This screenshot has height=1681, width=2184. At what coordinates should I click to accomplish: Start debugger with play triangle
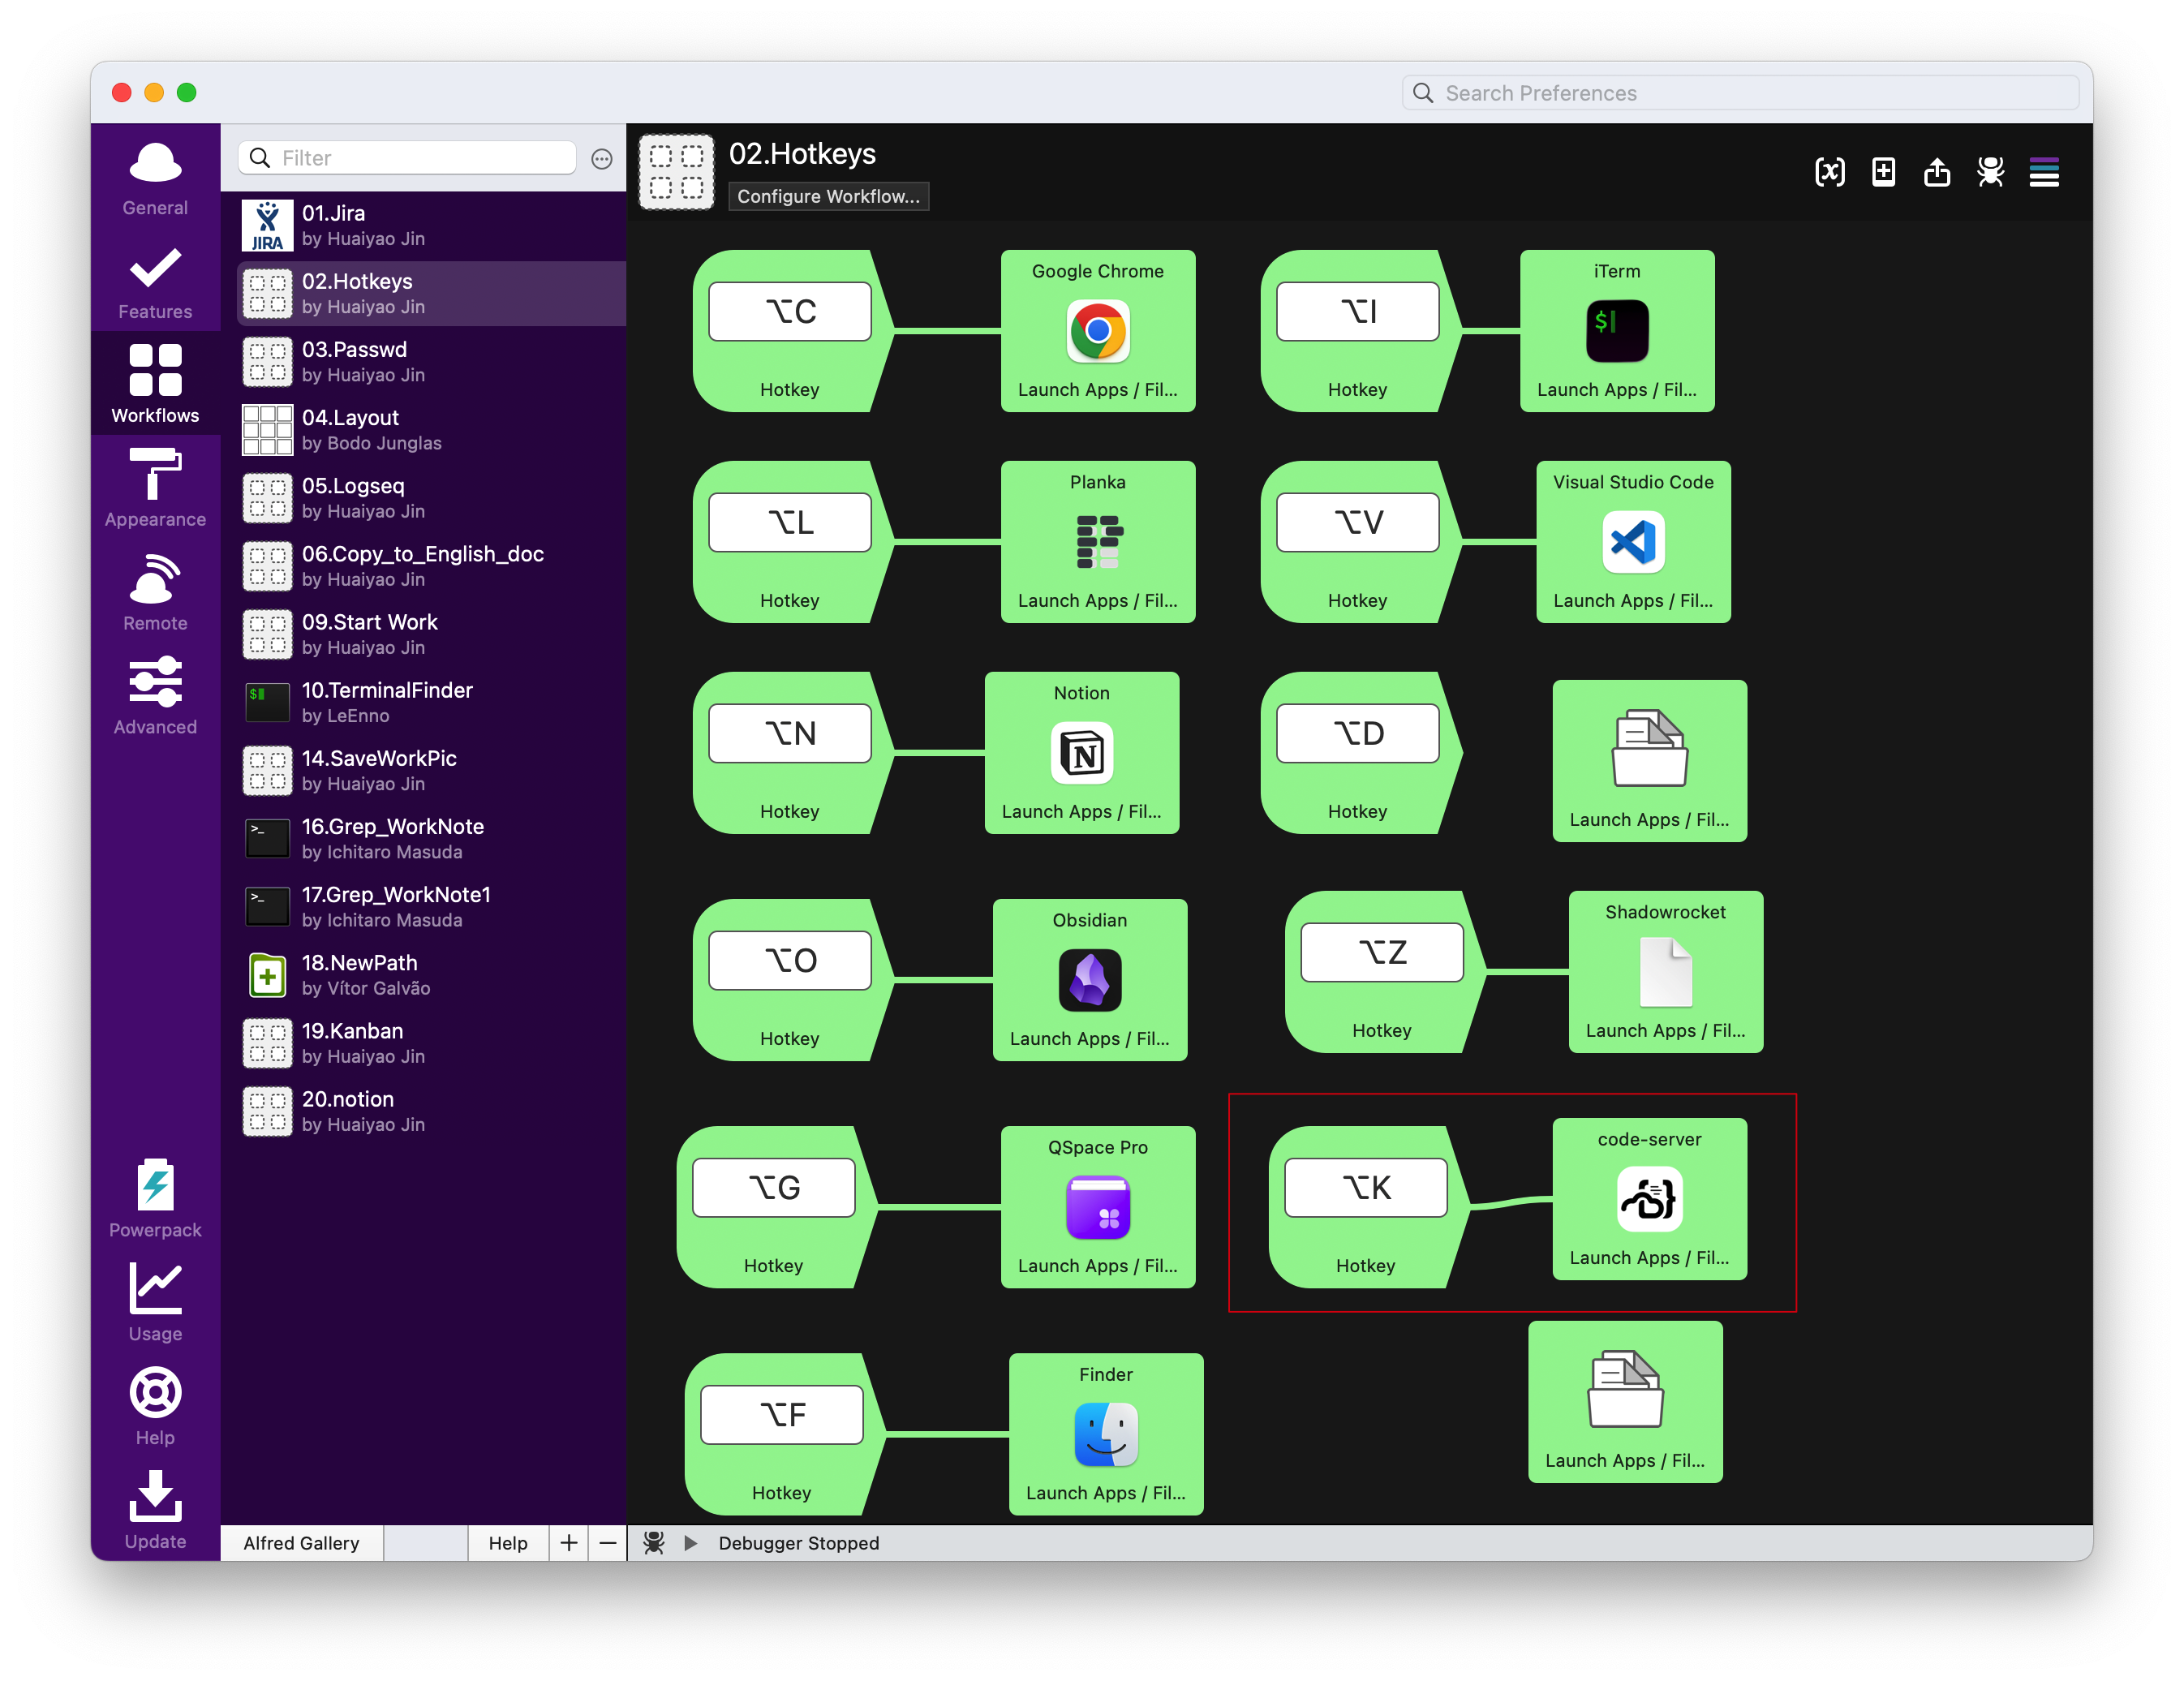[690, 1543]
